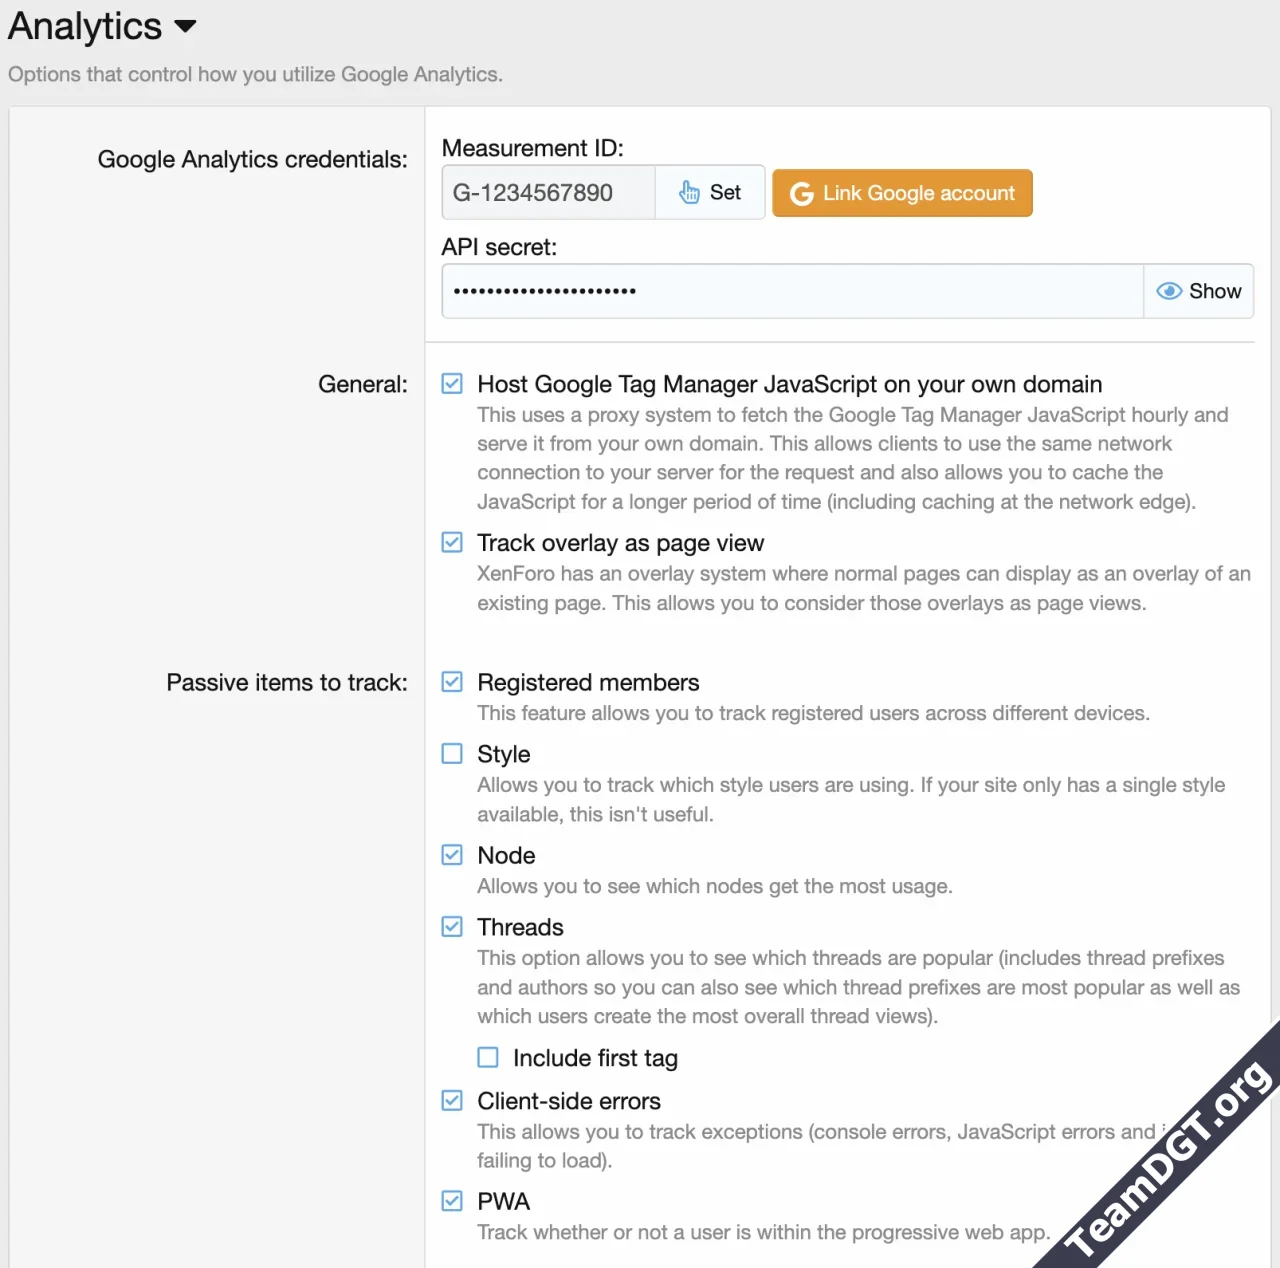Click the Link Google account button
1280x1268 pixels.
point(901,193)
